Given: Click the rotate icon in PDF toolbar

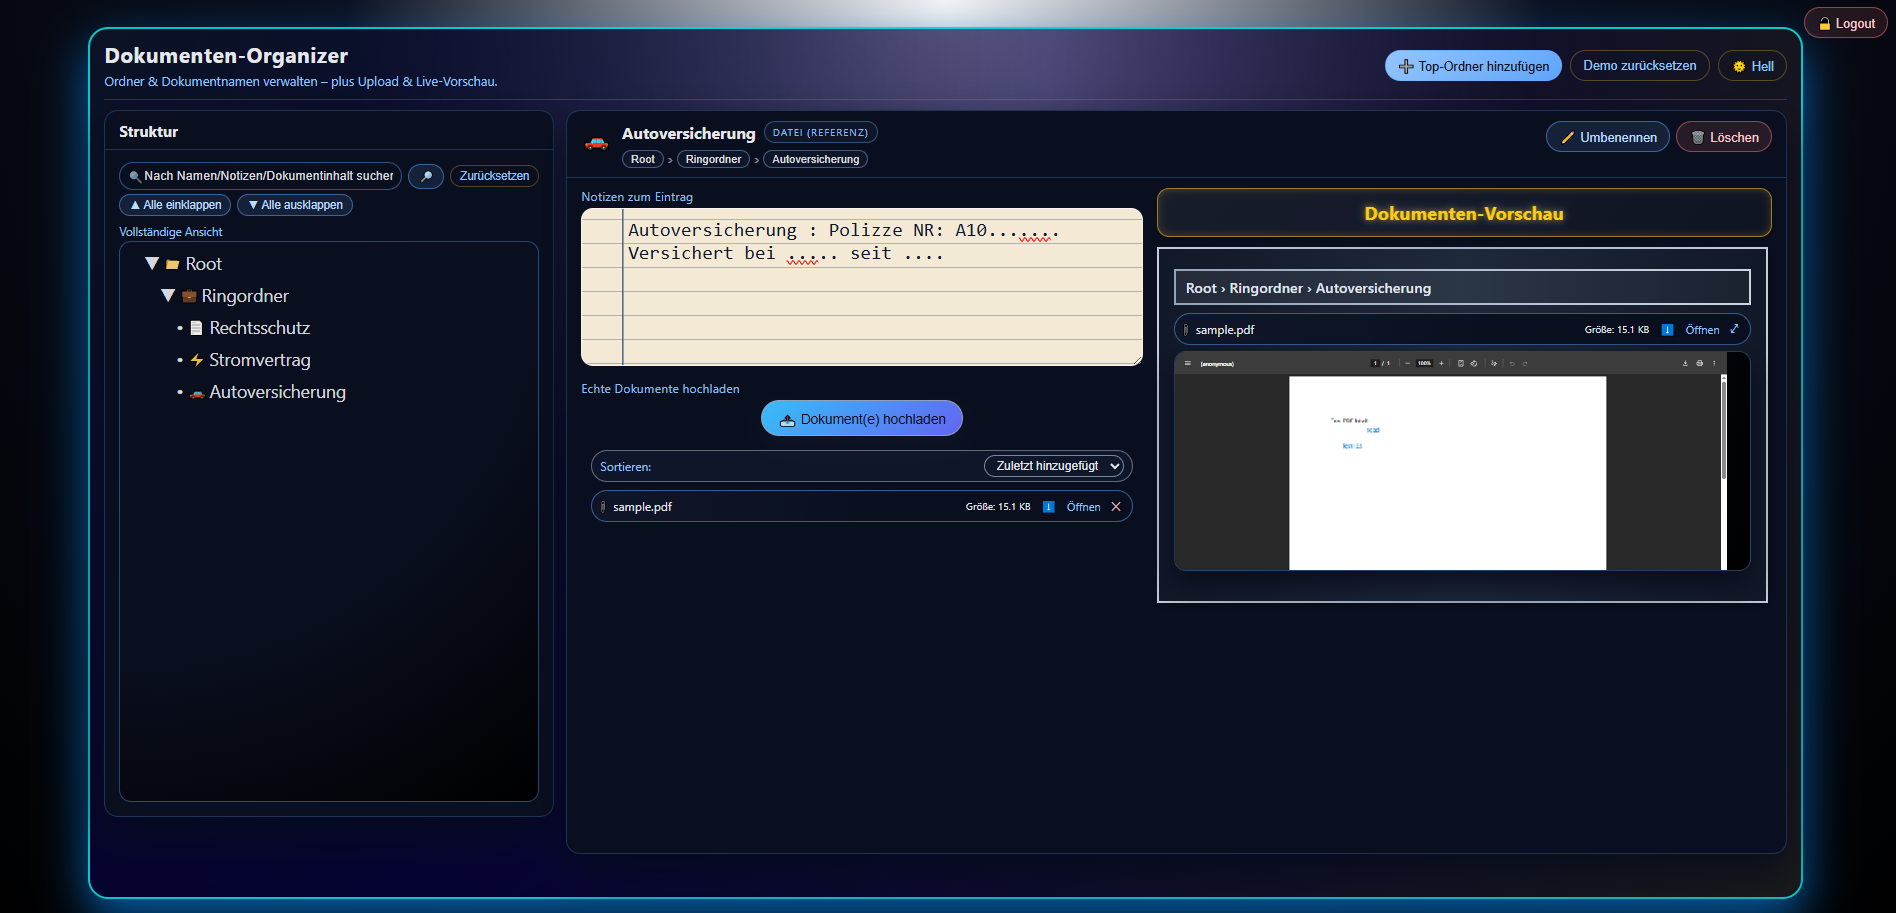Looking at the screenshot, I should [1473, 363].
